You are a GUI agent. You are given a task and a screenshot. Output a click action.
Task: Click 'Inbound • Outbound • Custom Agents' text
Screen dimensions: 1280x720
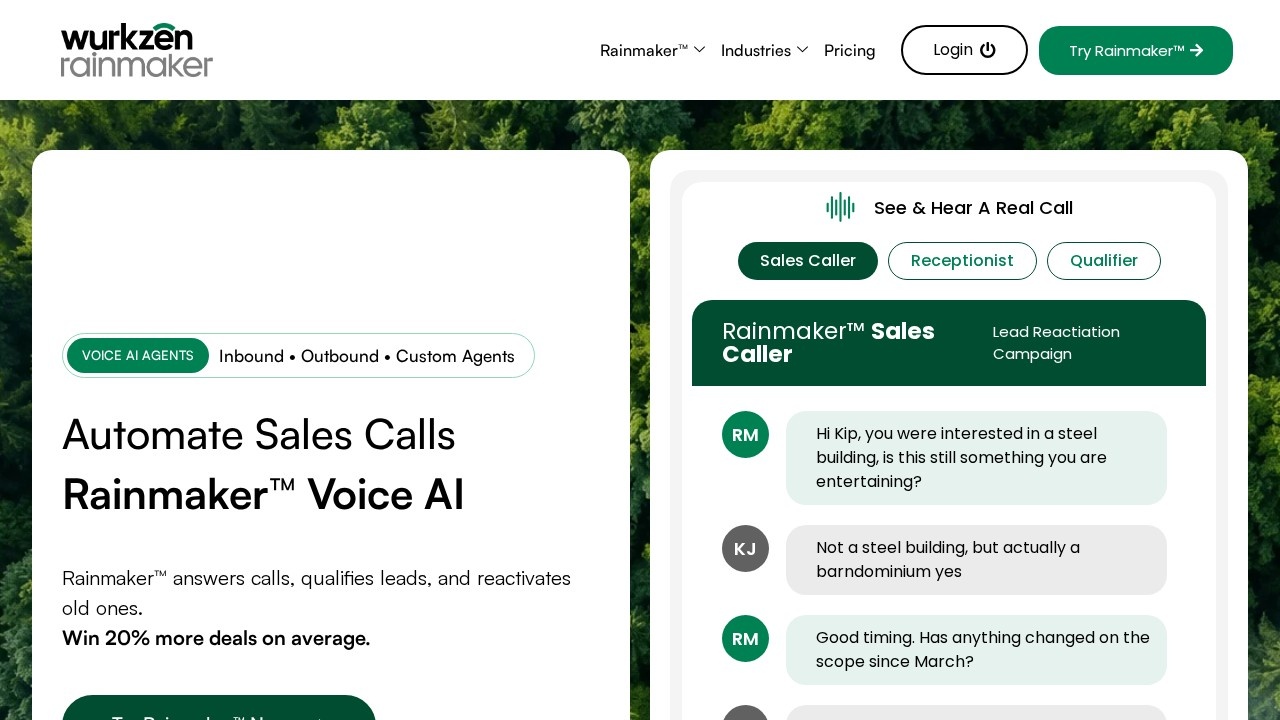[x=367, y=356]
